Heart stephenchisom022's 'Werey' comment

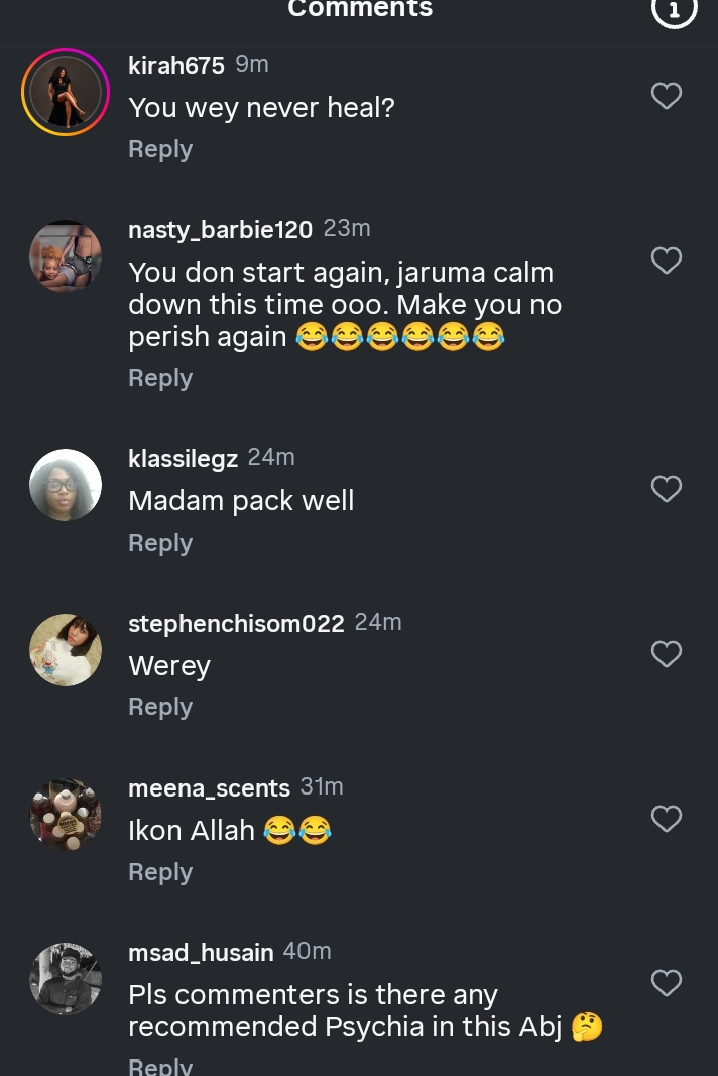coord(666,654)
